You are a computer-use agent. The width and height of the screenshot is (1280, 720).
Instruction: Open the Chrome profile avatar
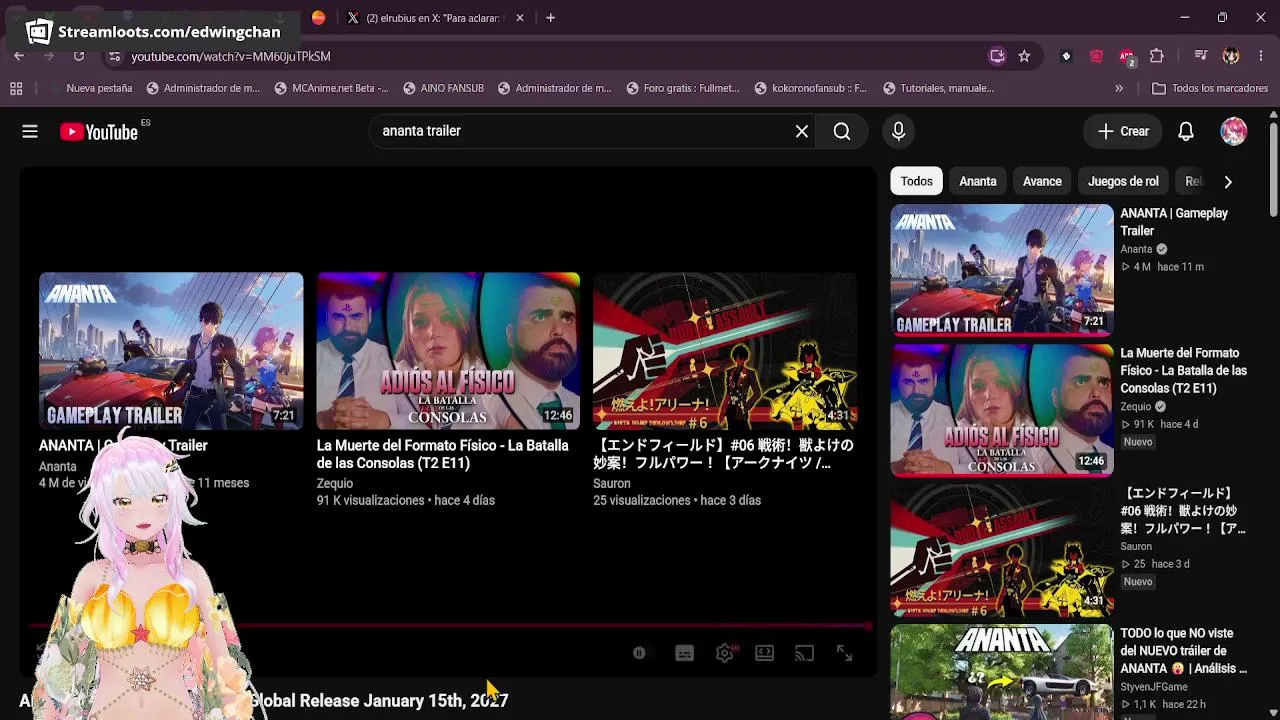click(x=1231, y=56)
